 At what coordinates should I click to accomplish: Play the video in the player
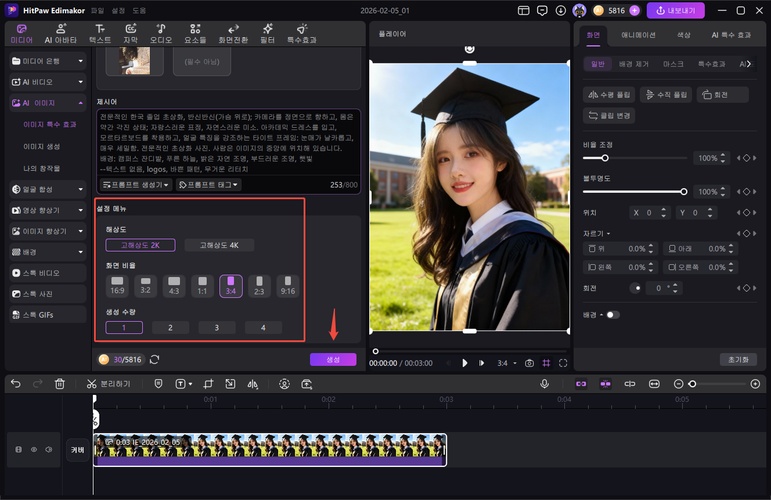[x=464, y=363]
